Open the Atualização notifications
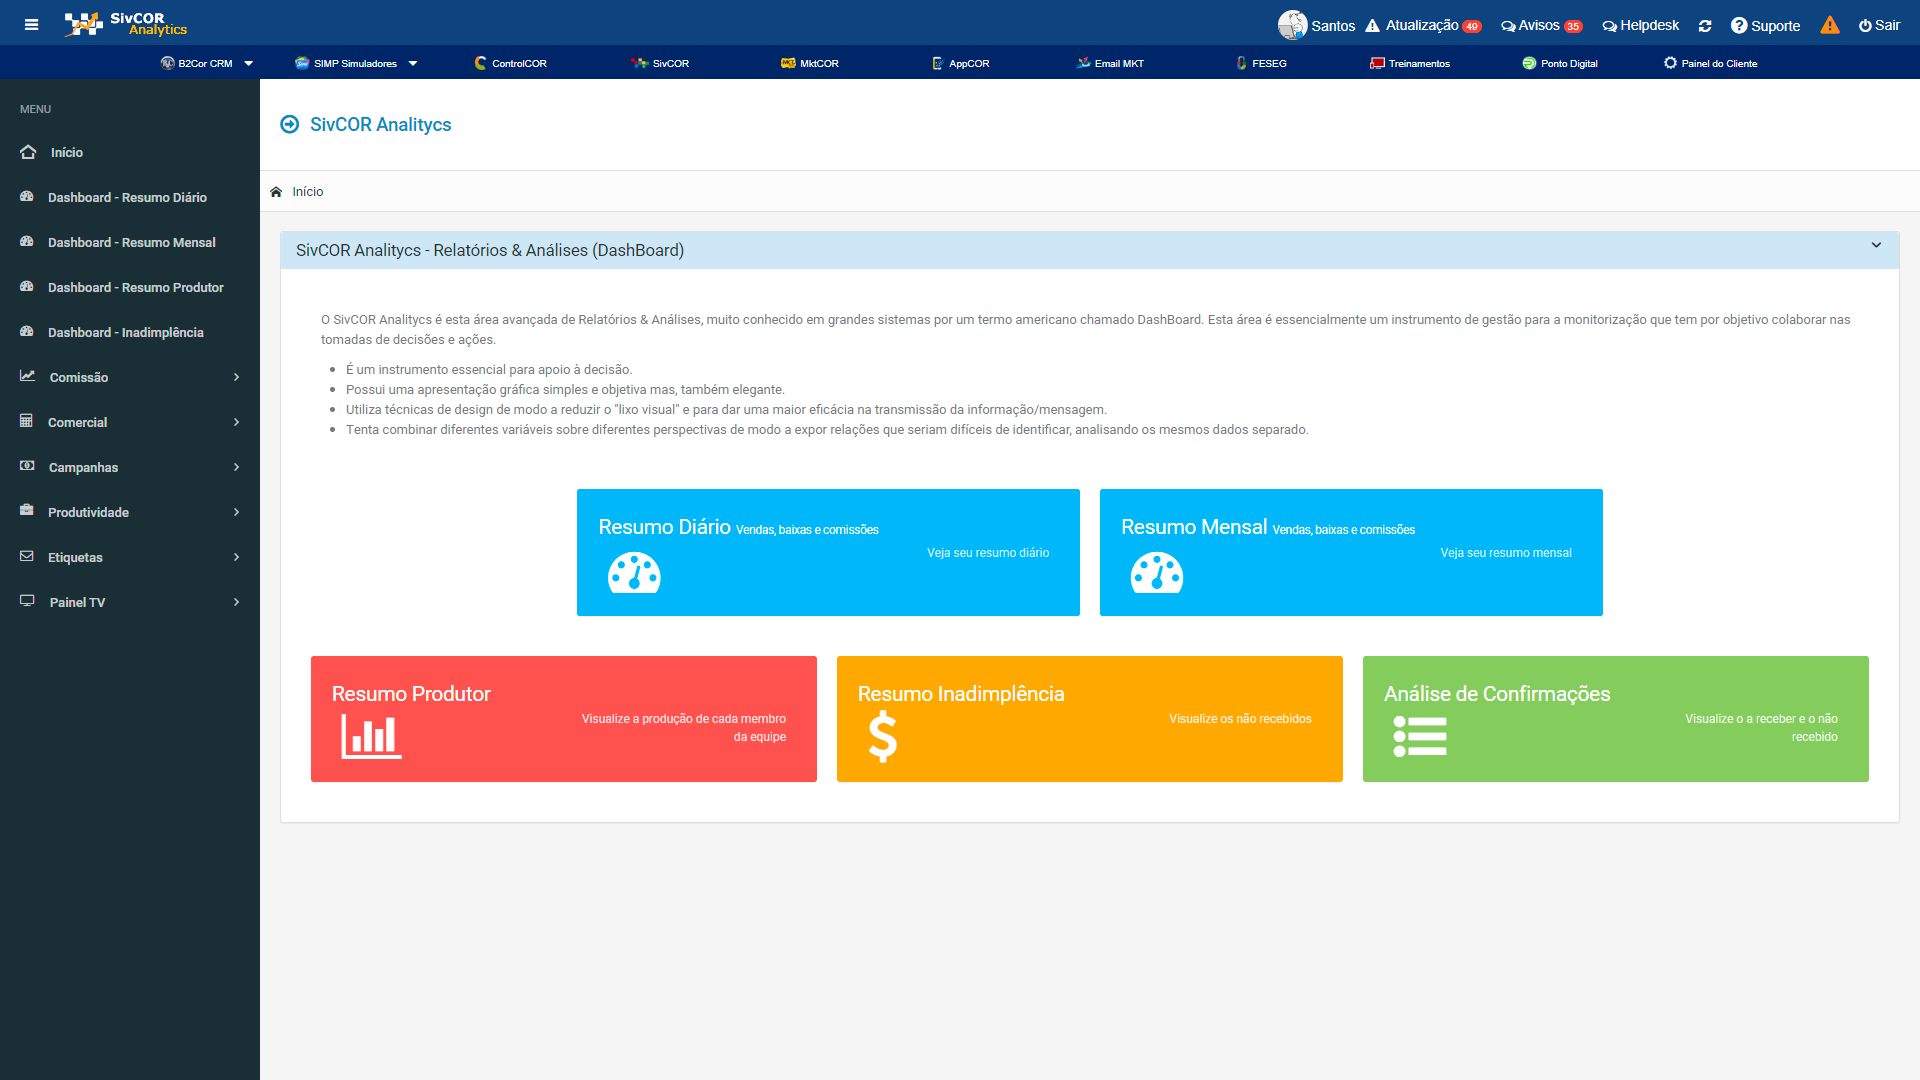This screenshot has height=1080, width=1920. tap(1423, 26)
